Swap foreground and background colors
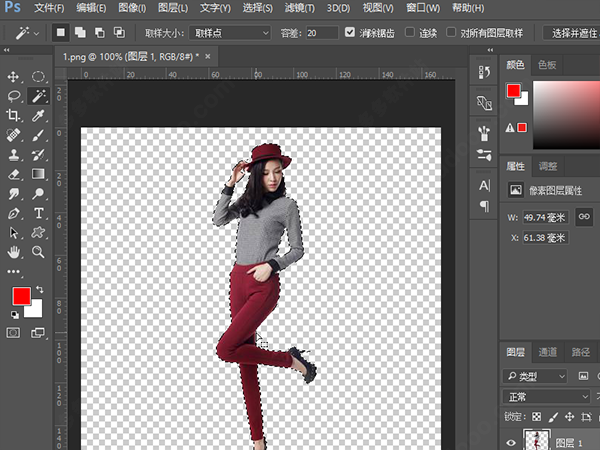This screenshot has height=450, width=600. point(39,289)
